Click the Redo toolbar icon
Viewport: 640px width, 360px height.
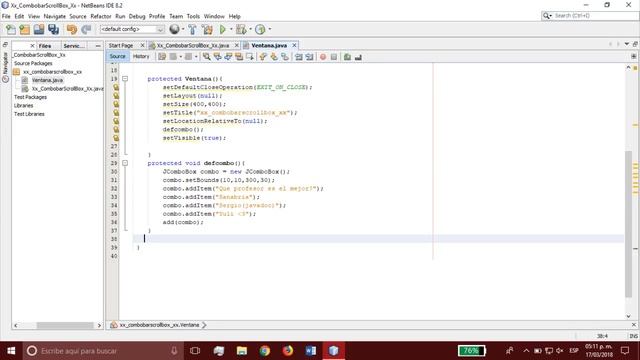[86, 29]
